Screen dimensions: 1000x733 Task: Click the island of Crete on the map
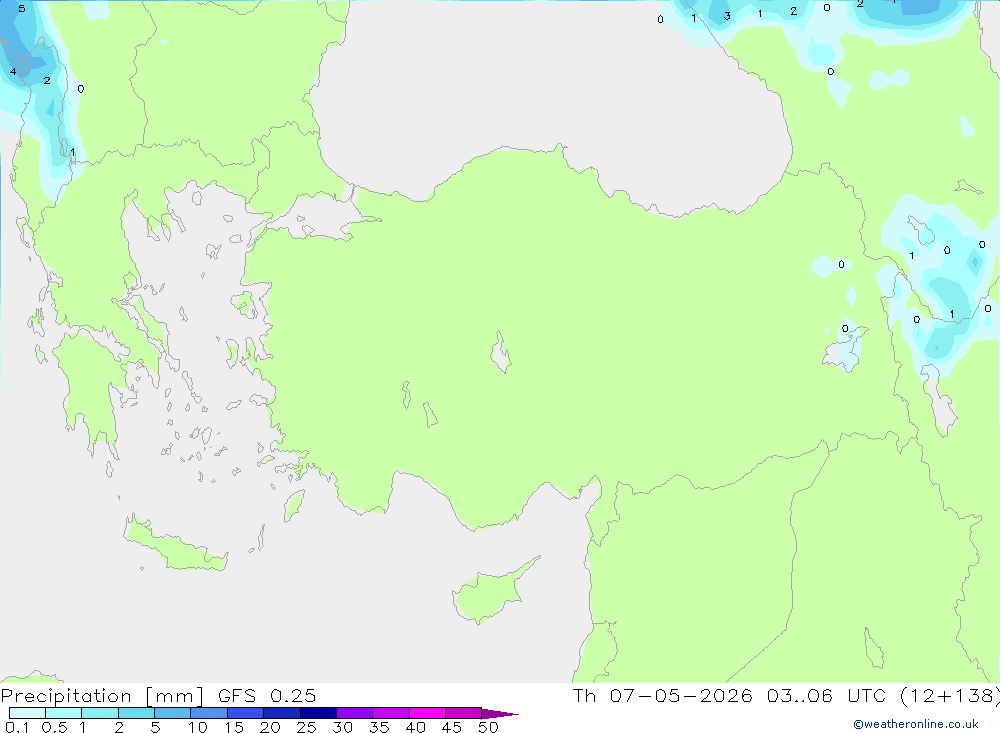(x=175, y=545)
